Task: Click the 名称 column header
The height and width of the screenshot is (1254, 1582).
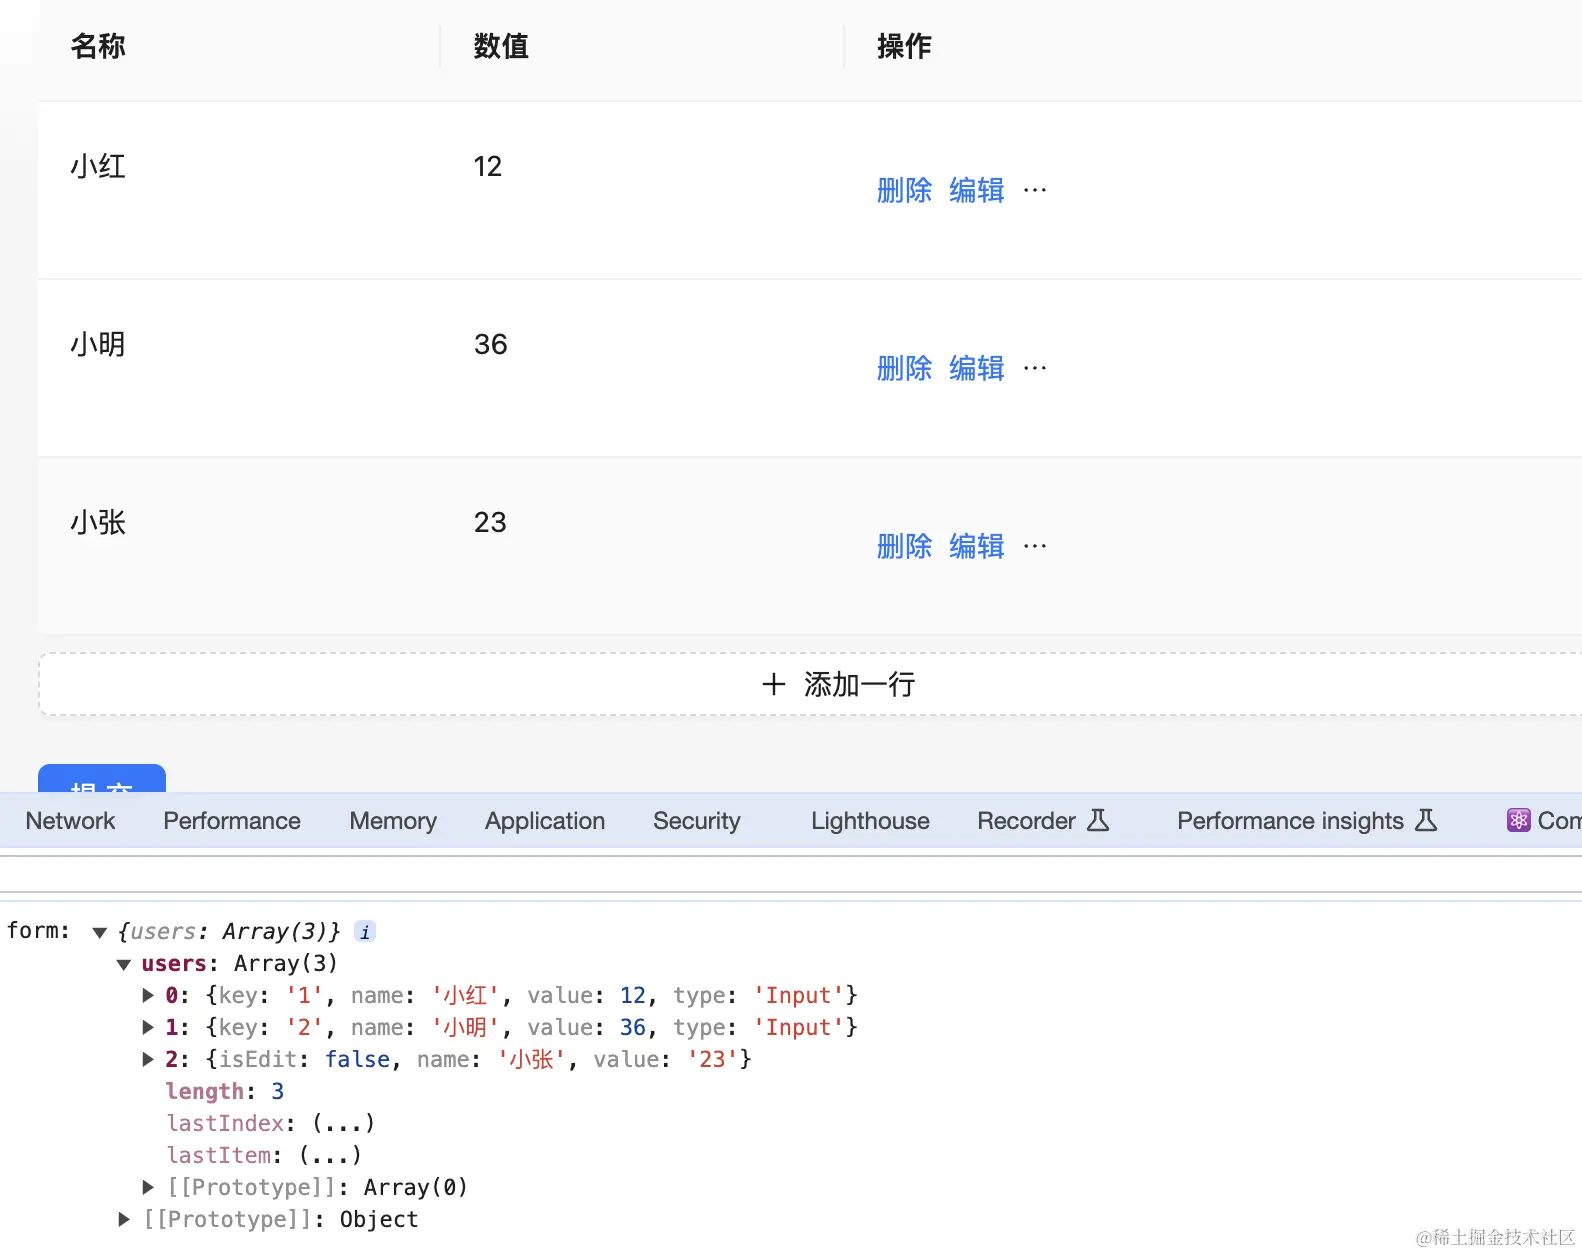Action: 98,46
